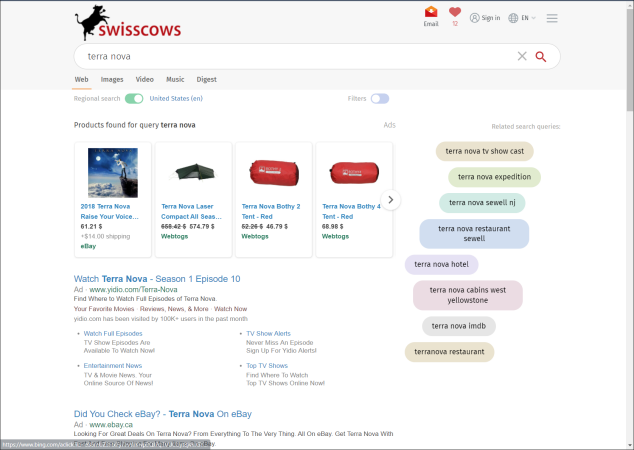The width and height of the screenshot is (634, 450).
Task: Click the Ads label by the products
Action: click(x=389, y=125)
